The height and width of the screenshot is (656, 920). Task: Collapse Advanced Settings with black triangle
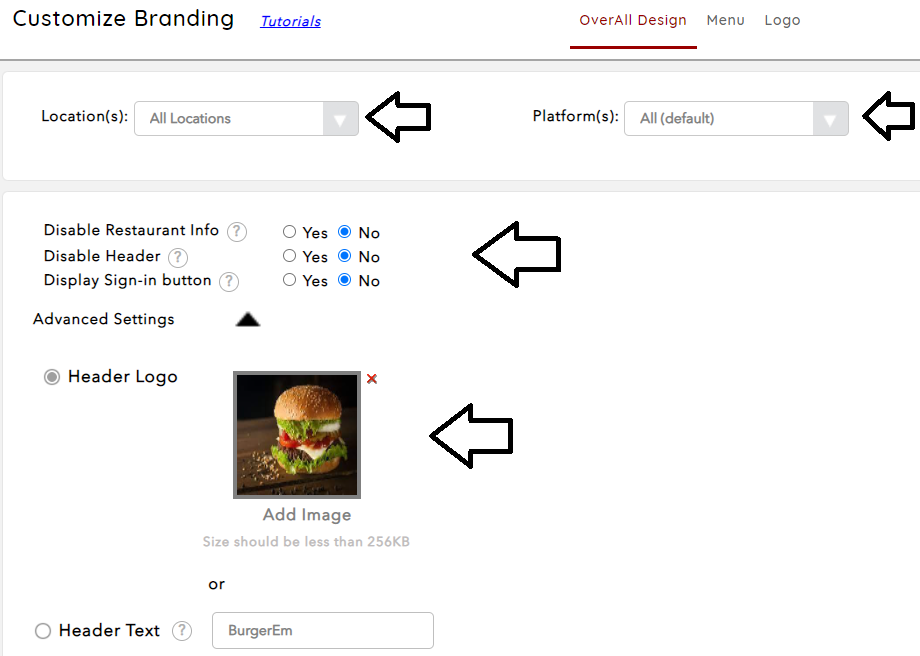pos(248,320)
